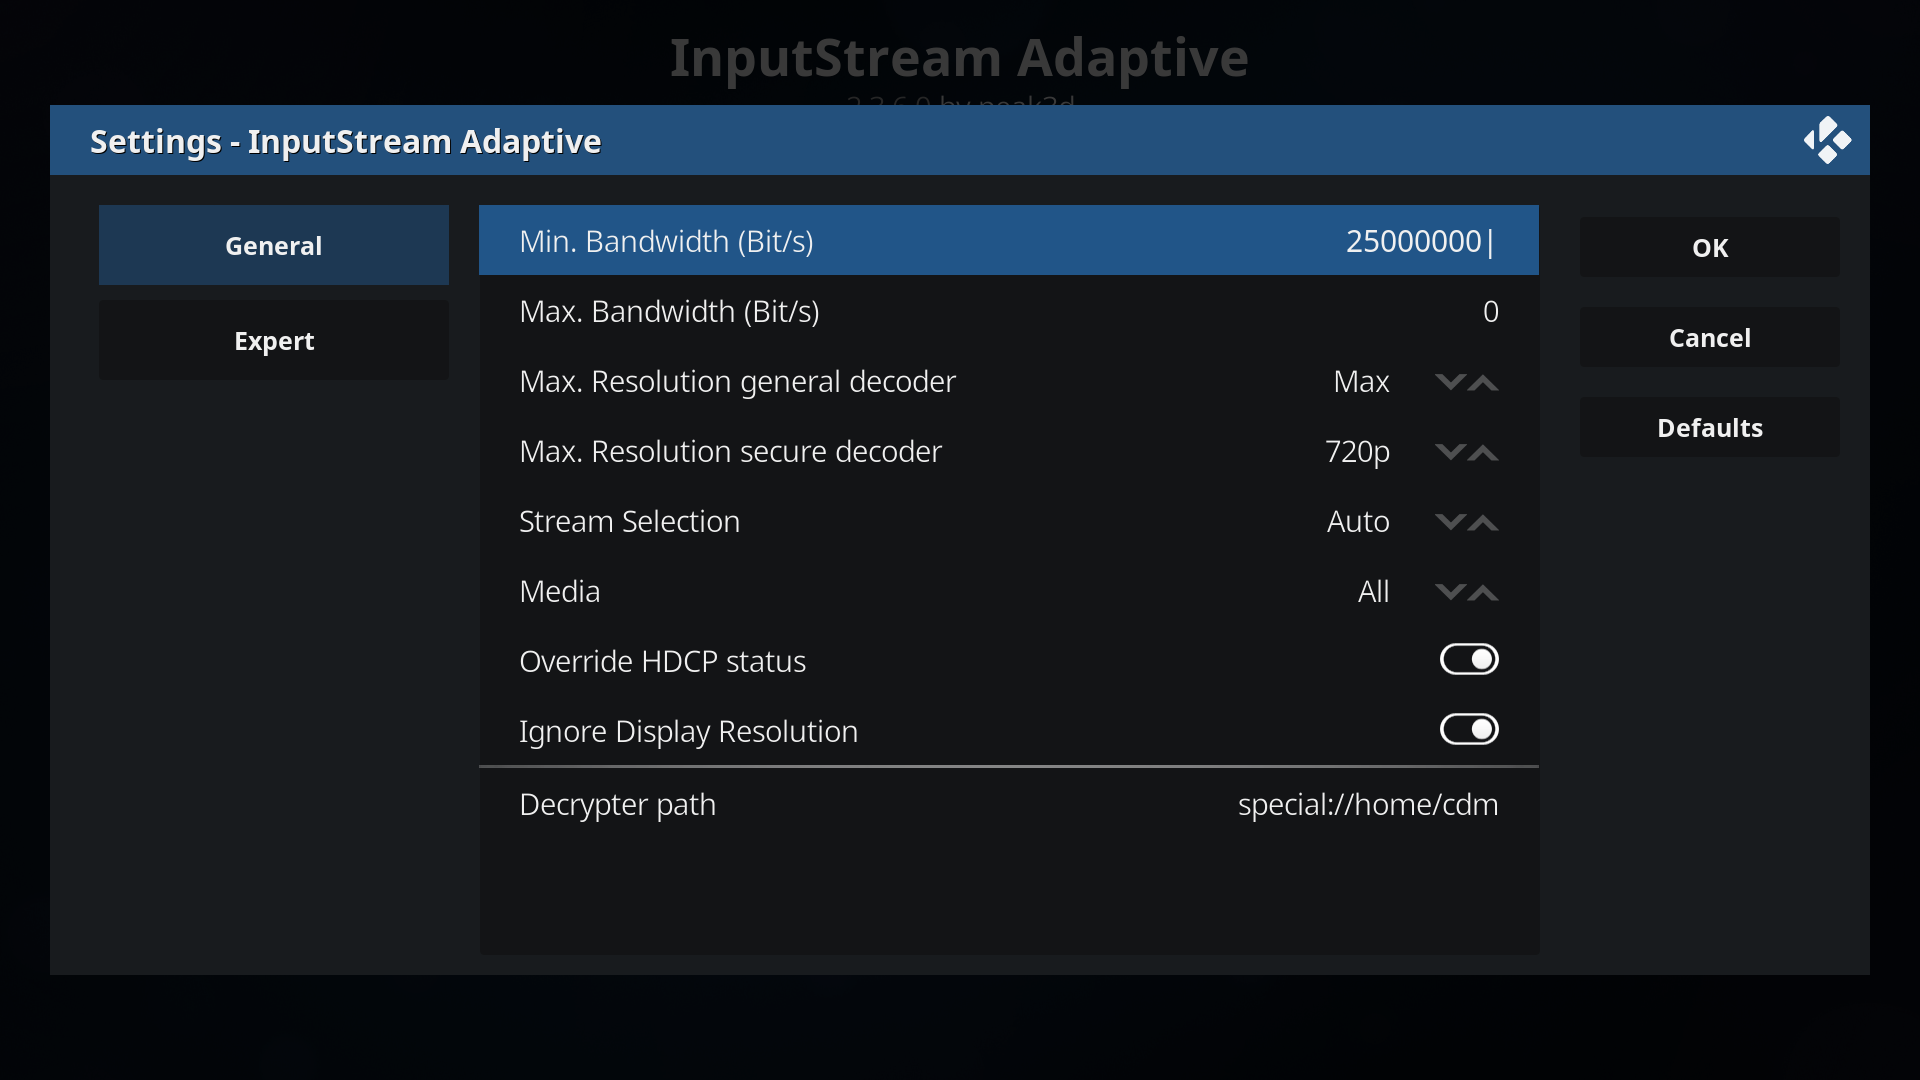Screen dimensions: 1920x1080
Task: Confirm settings with OK button
Action: click(1709, 247)
